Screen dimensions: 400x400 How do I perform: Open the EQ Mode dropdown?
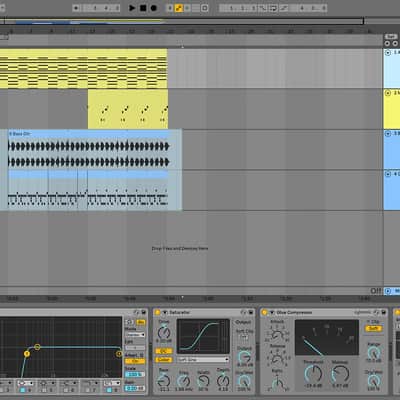(135, 334)
